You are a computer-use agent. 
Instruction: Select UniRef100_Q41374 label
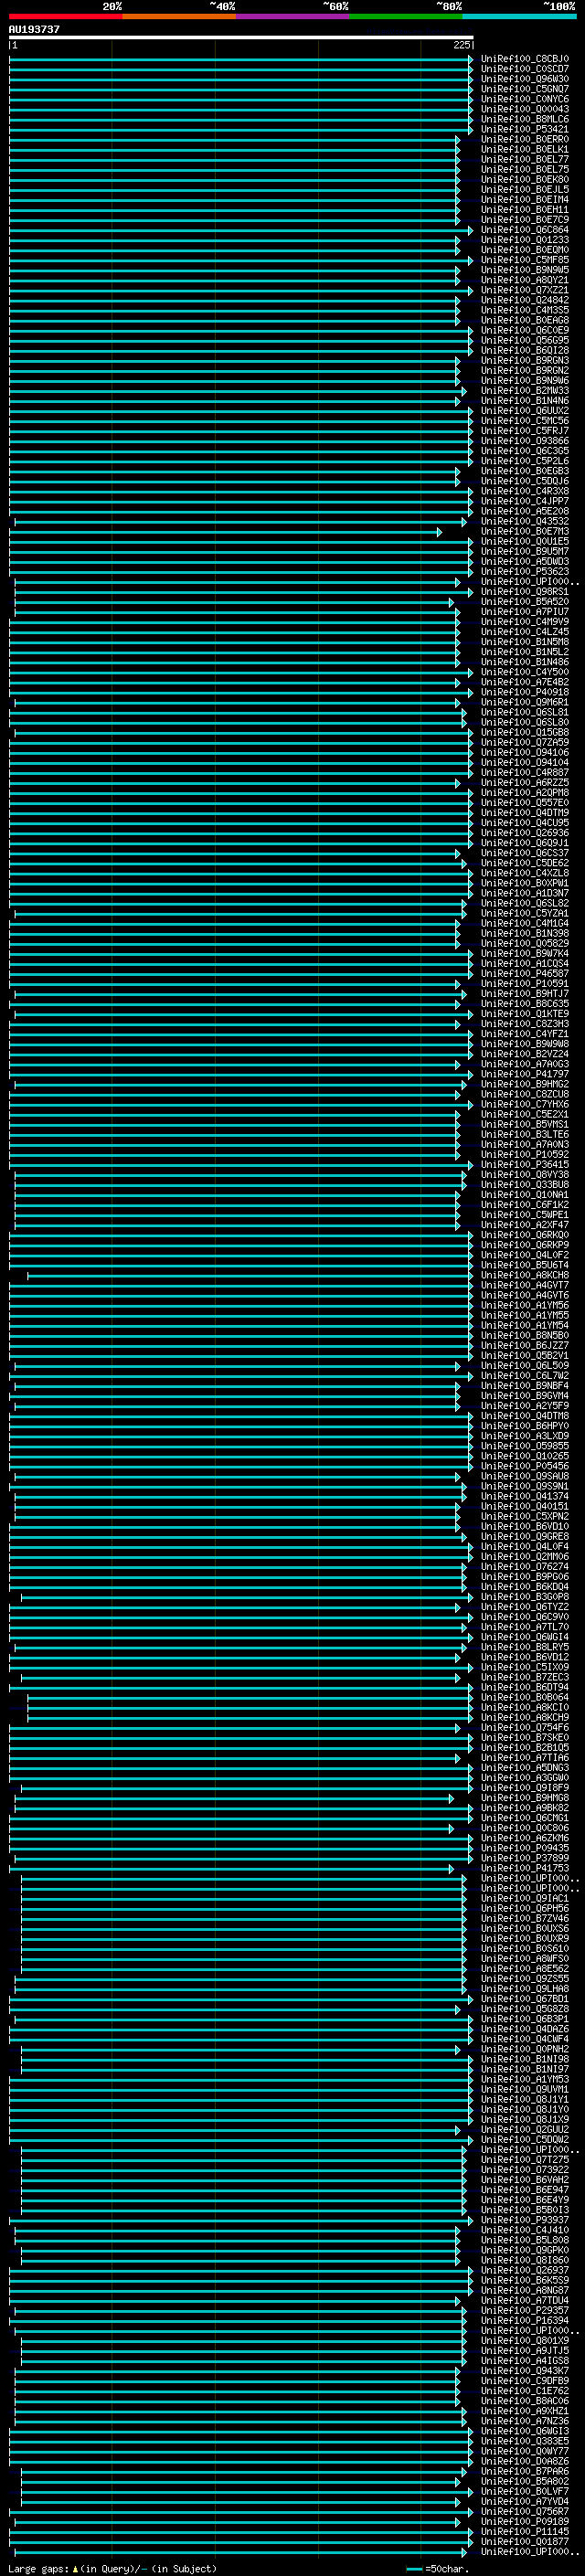click(x=525, y=1496)
